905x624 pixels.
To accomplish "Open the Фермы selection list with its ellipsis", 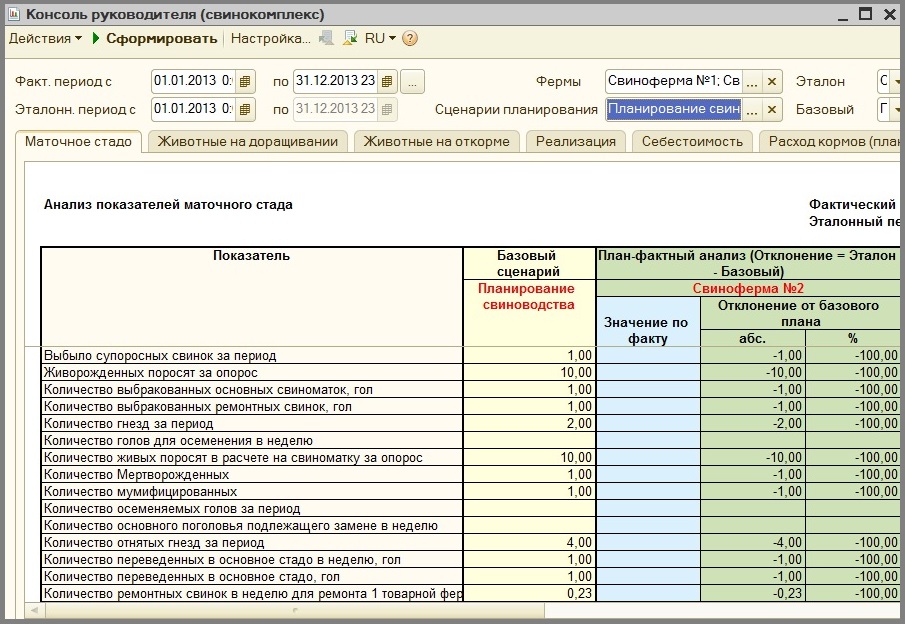I will pos(751,81).
